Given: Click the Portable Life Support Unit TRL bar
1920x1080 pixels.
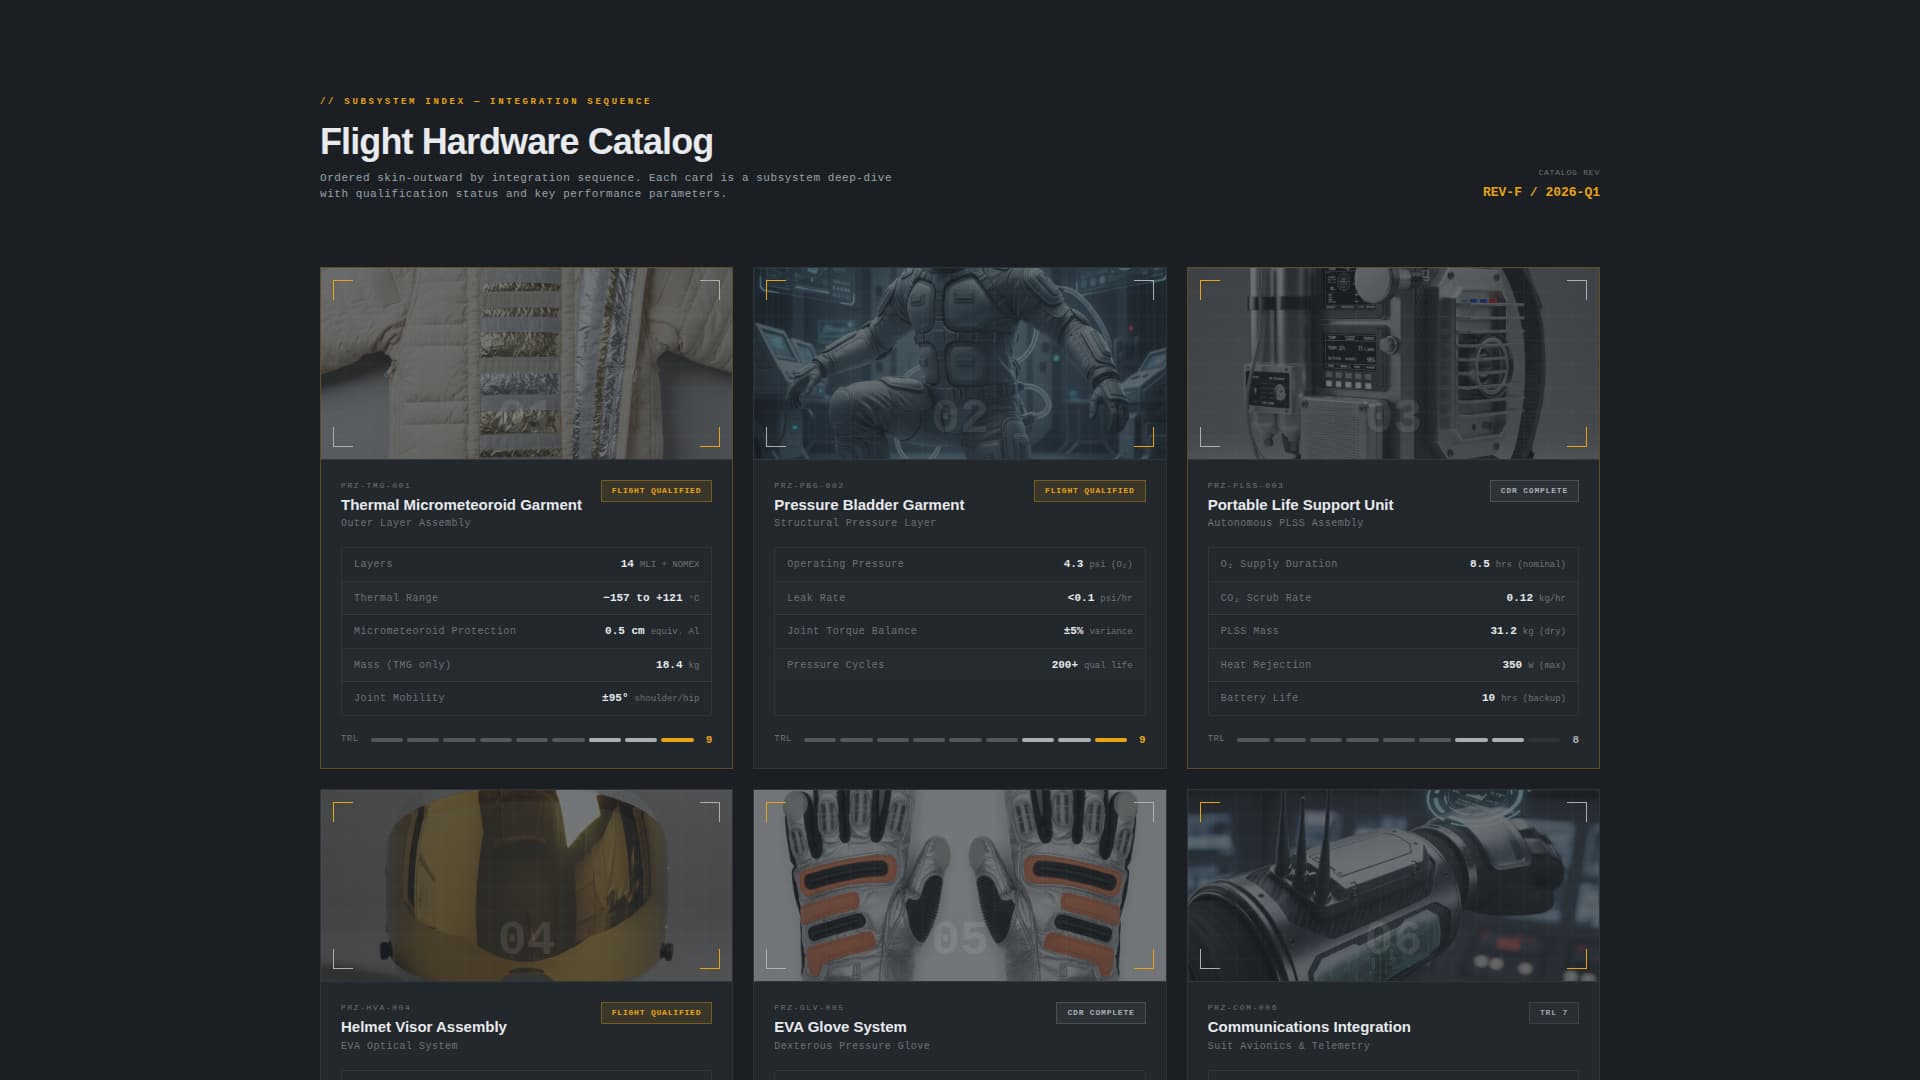Looking at the screenshot, I should [x=1398, y=740].
